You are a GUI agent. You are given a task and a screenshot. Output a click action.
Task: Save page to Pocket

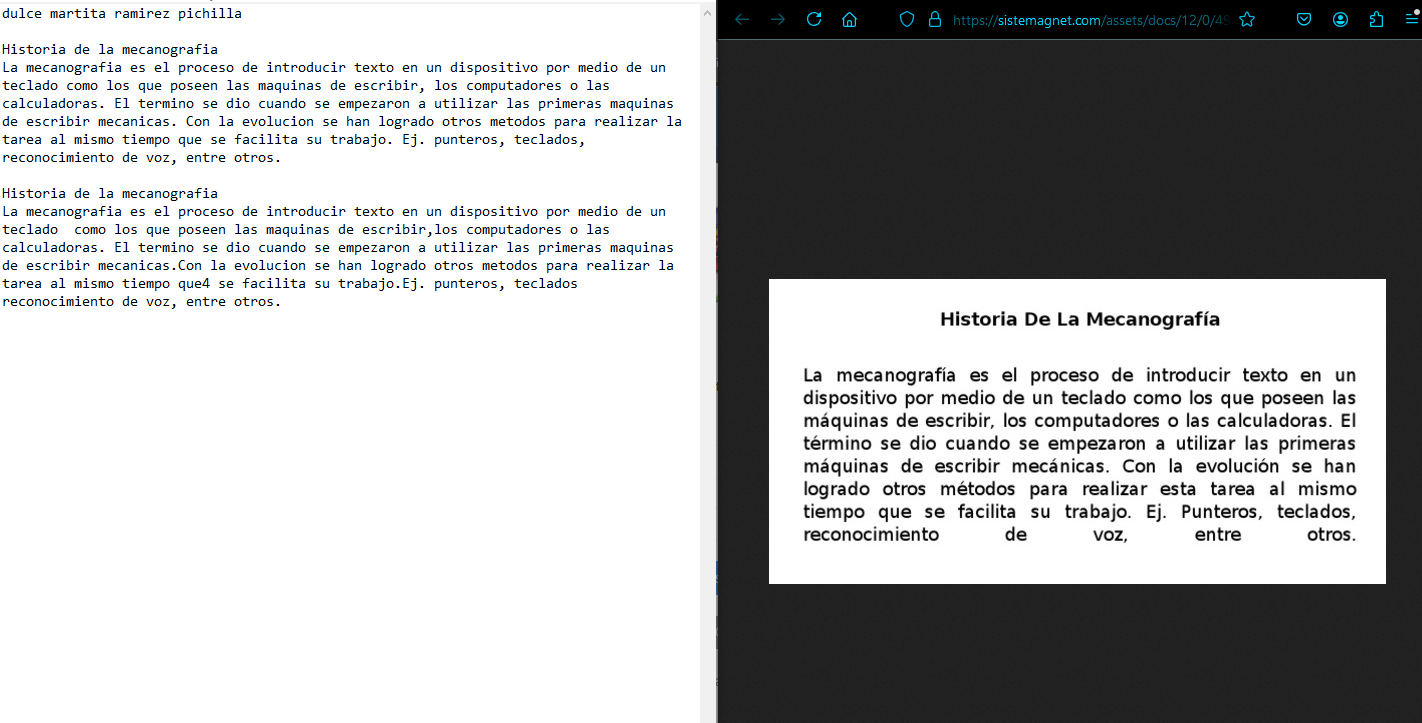coord(1304,19)
